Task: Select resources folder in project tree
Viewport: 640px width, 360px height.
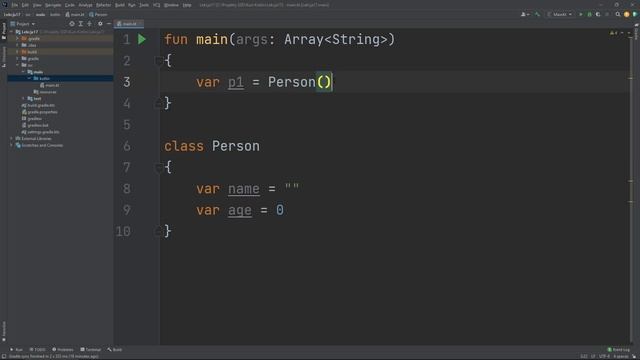Action: point(45,92)
